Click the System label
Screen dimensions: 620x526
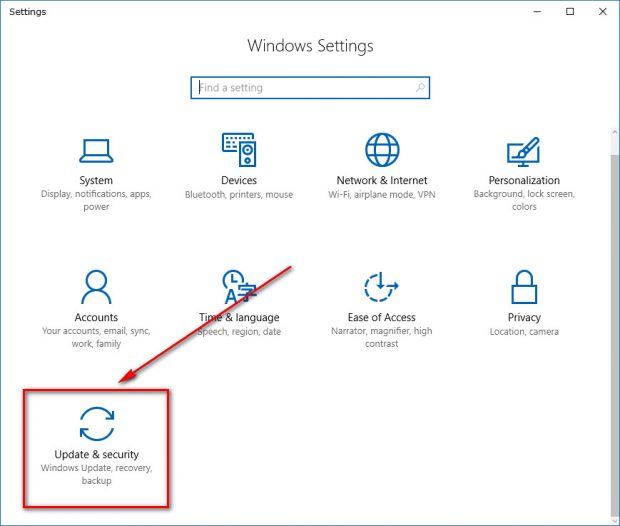[x=96, y=180]
